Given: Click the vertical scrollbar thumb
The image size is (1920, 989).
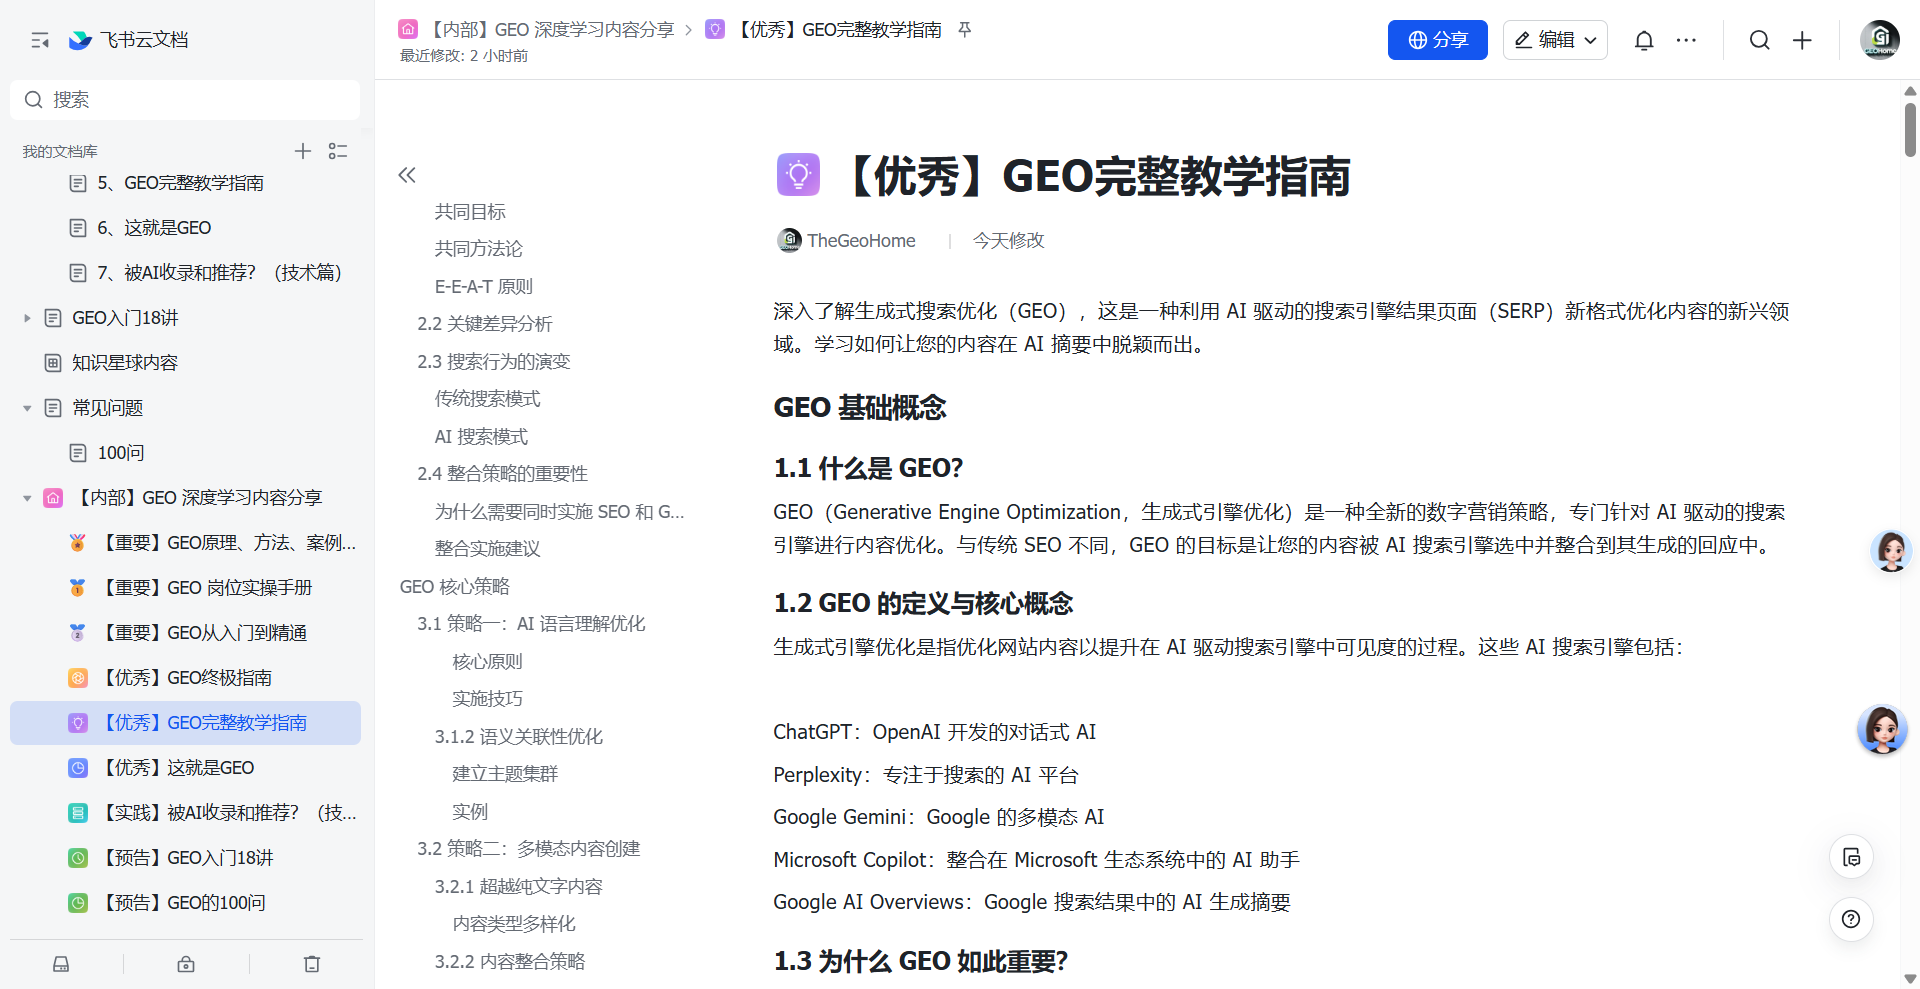Looking at the screenshot, I should point(1910,130).
